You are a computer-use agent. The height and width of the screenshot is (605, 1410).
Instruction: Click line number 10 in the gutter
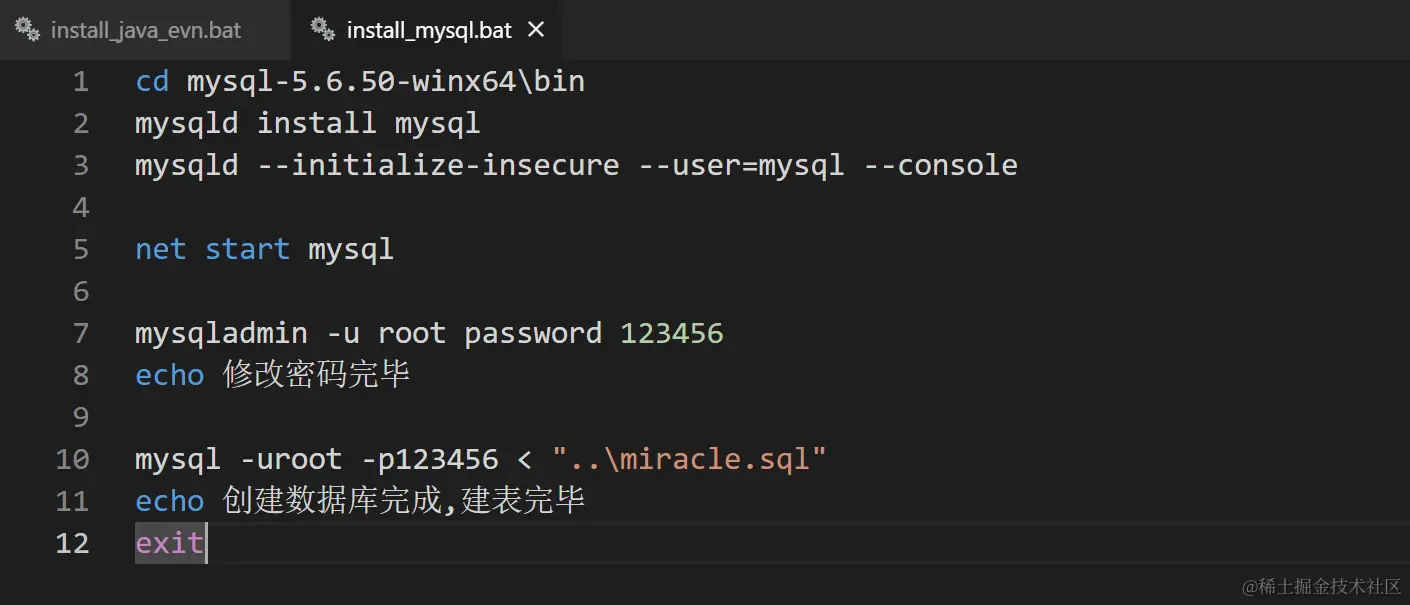(72, 459)
